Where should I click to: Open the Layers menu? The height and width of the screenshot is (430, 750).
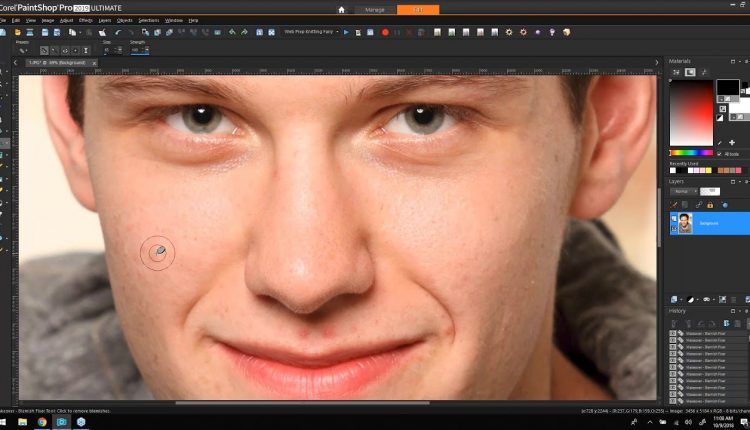105,21
